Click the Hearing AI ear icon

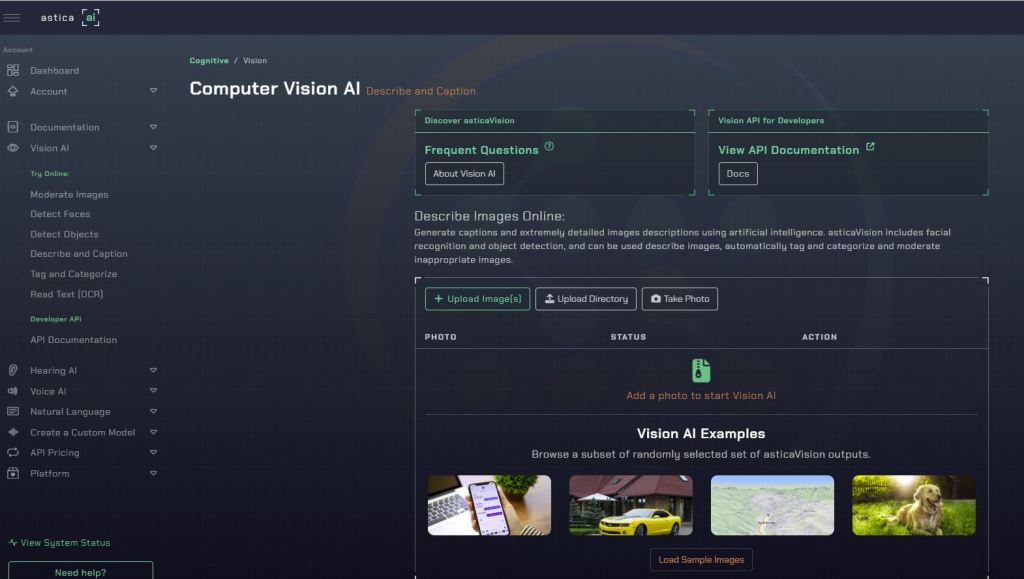pyautogui.click(x=13, y=370)
